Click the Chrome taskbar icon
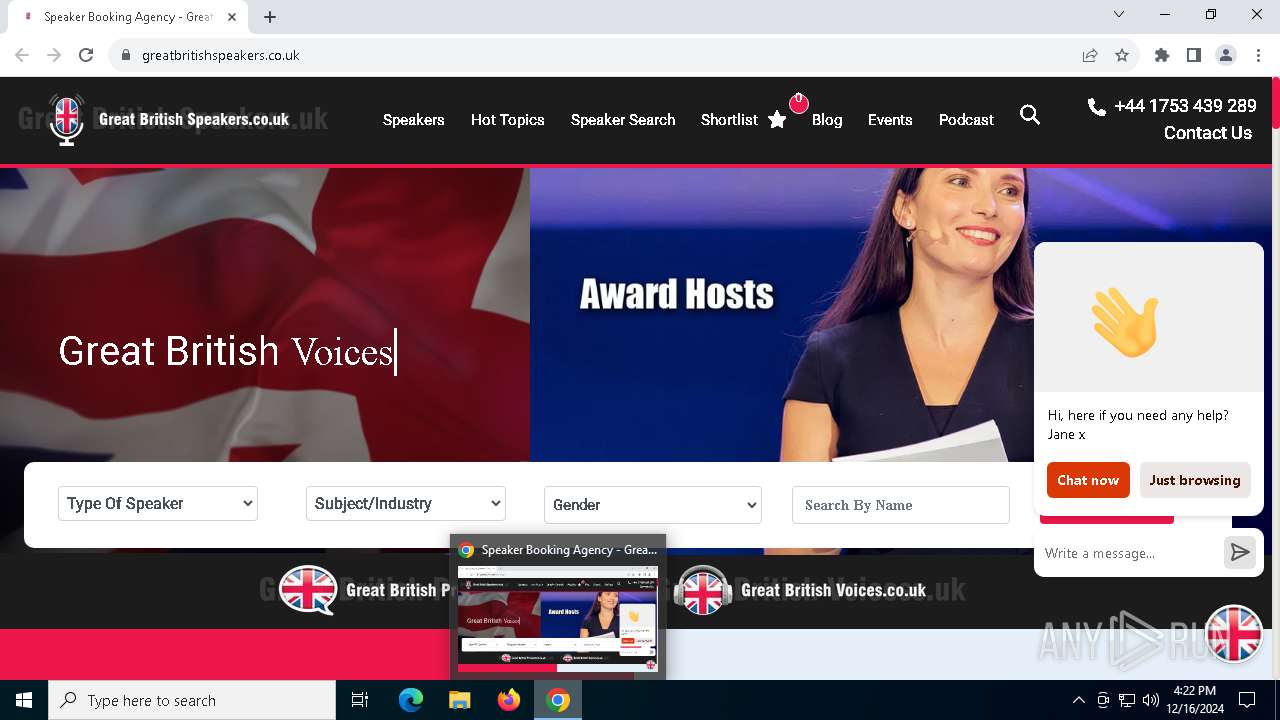This screenshot has width=1280, height=720. [x=558, y=700]
